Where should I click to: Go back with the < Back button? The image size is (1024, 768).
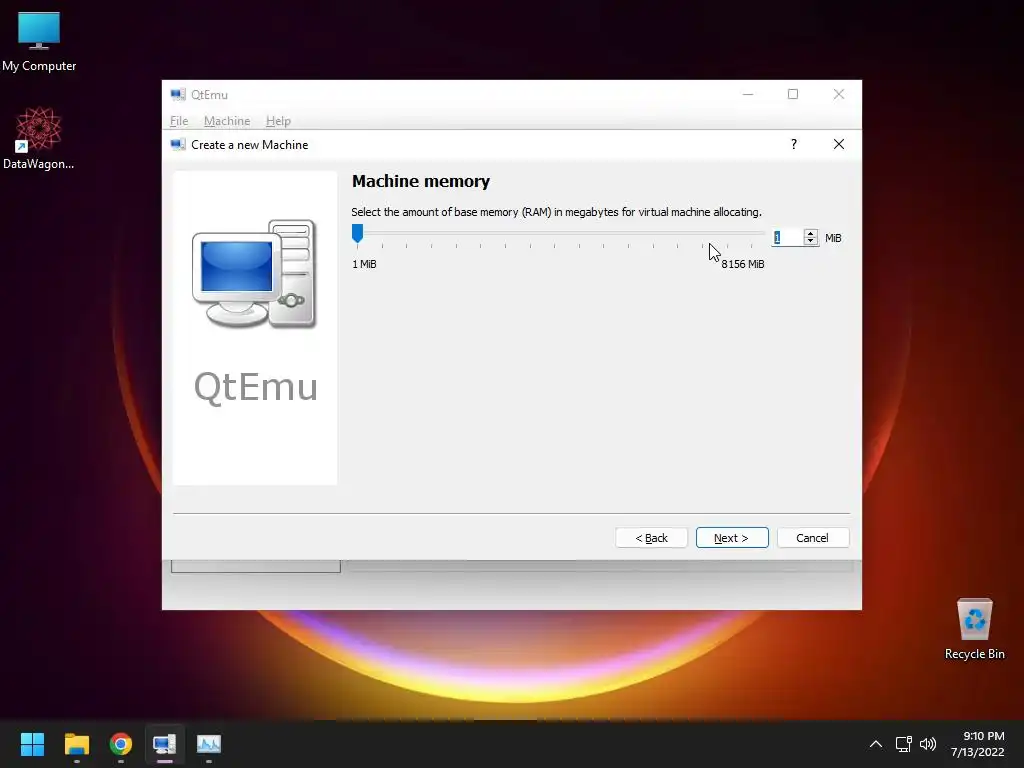(x=651, y=537)
